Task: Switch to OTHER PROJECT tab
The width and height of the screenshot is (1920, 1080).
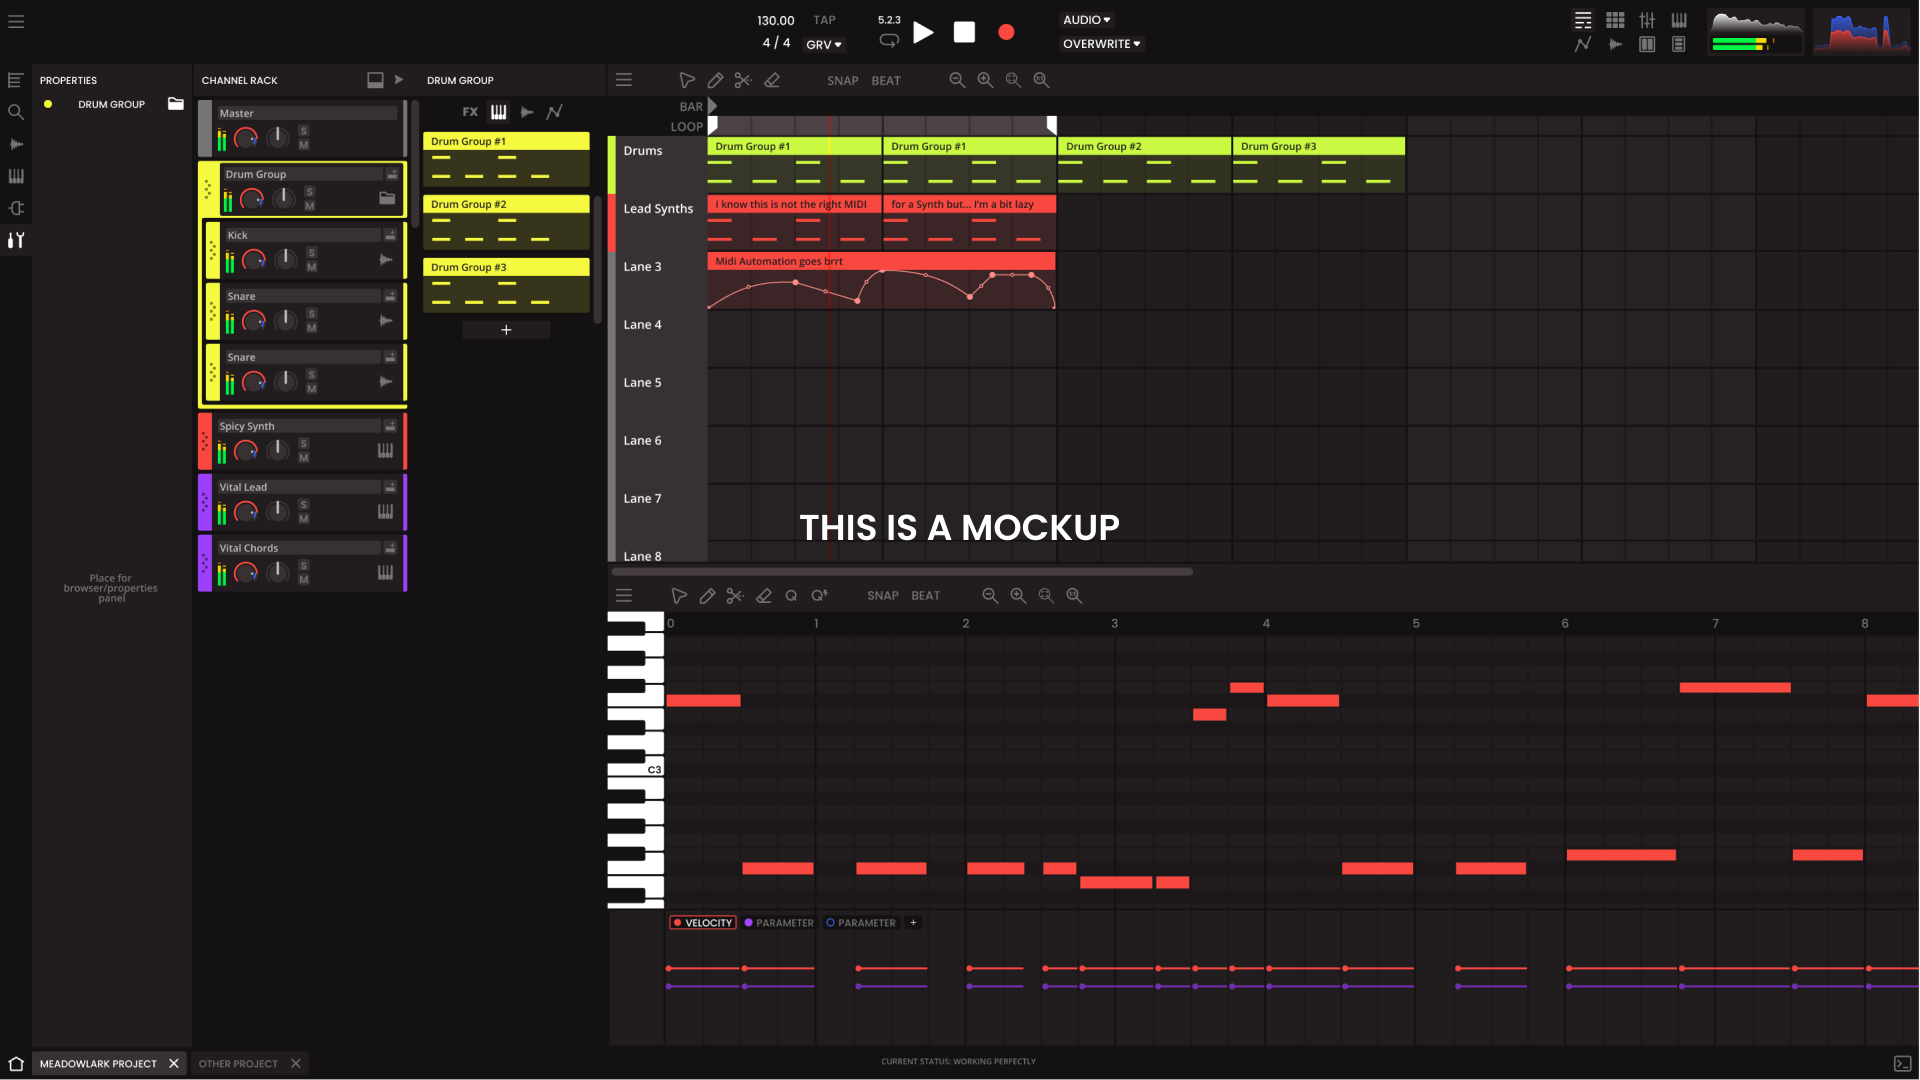Action: click(237, 1063)
